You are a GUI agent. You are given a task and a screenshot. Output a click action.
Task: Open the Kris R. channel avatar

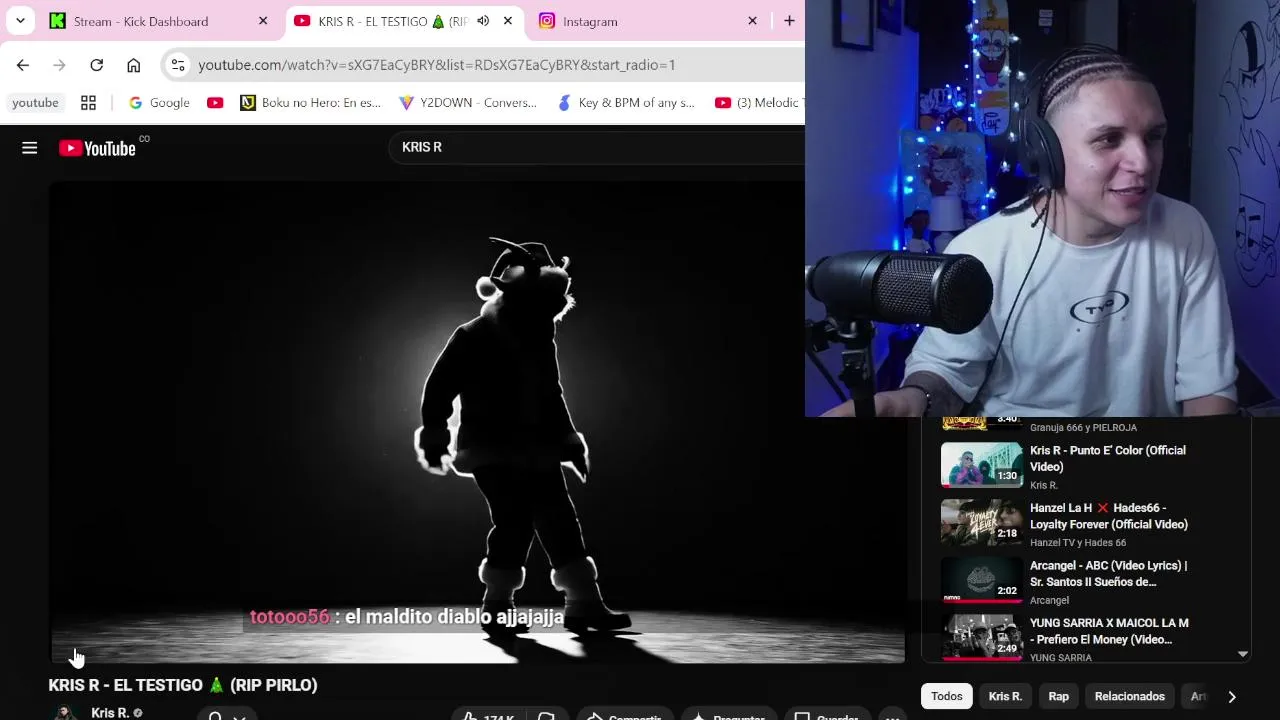point(66,713)
